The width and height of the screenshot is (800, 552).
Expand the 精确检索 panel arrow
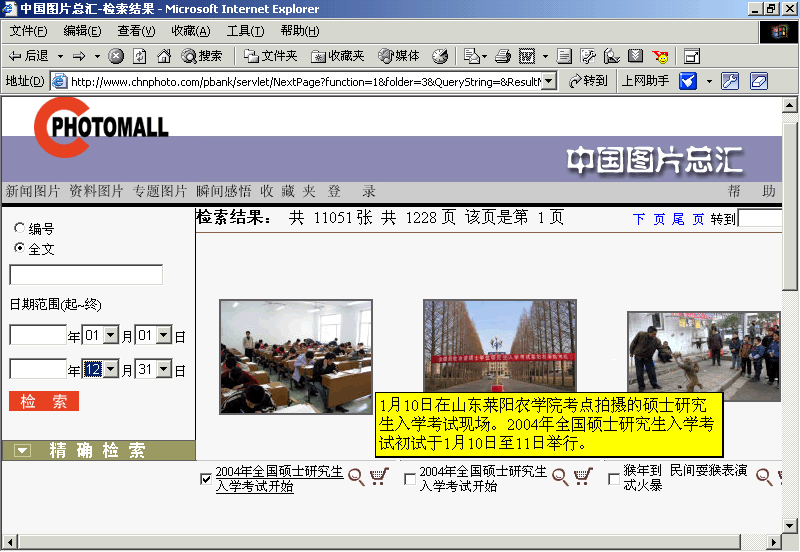[x=22, y=450]
